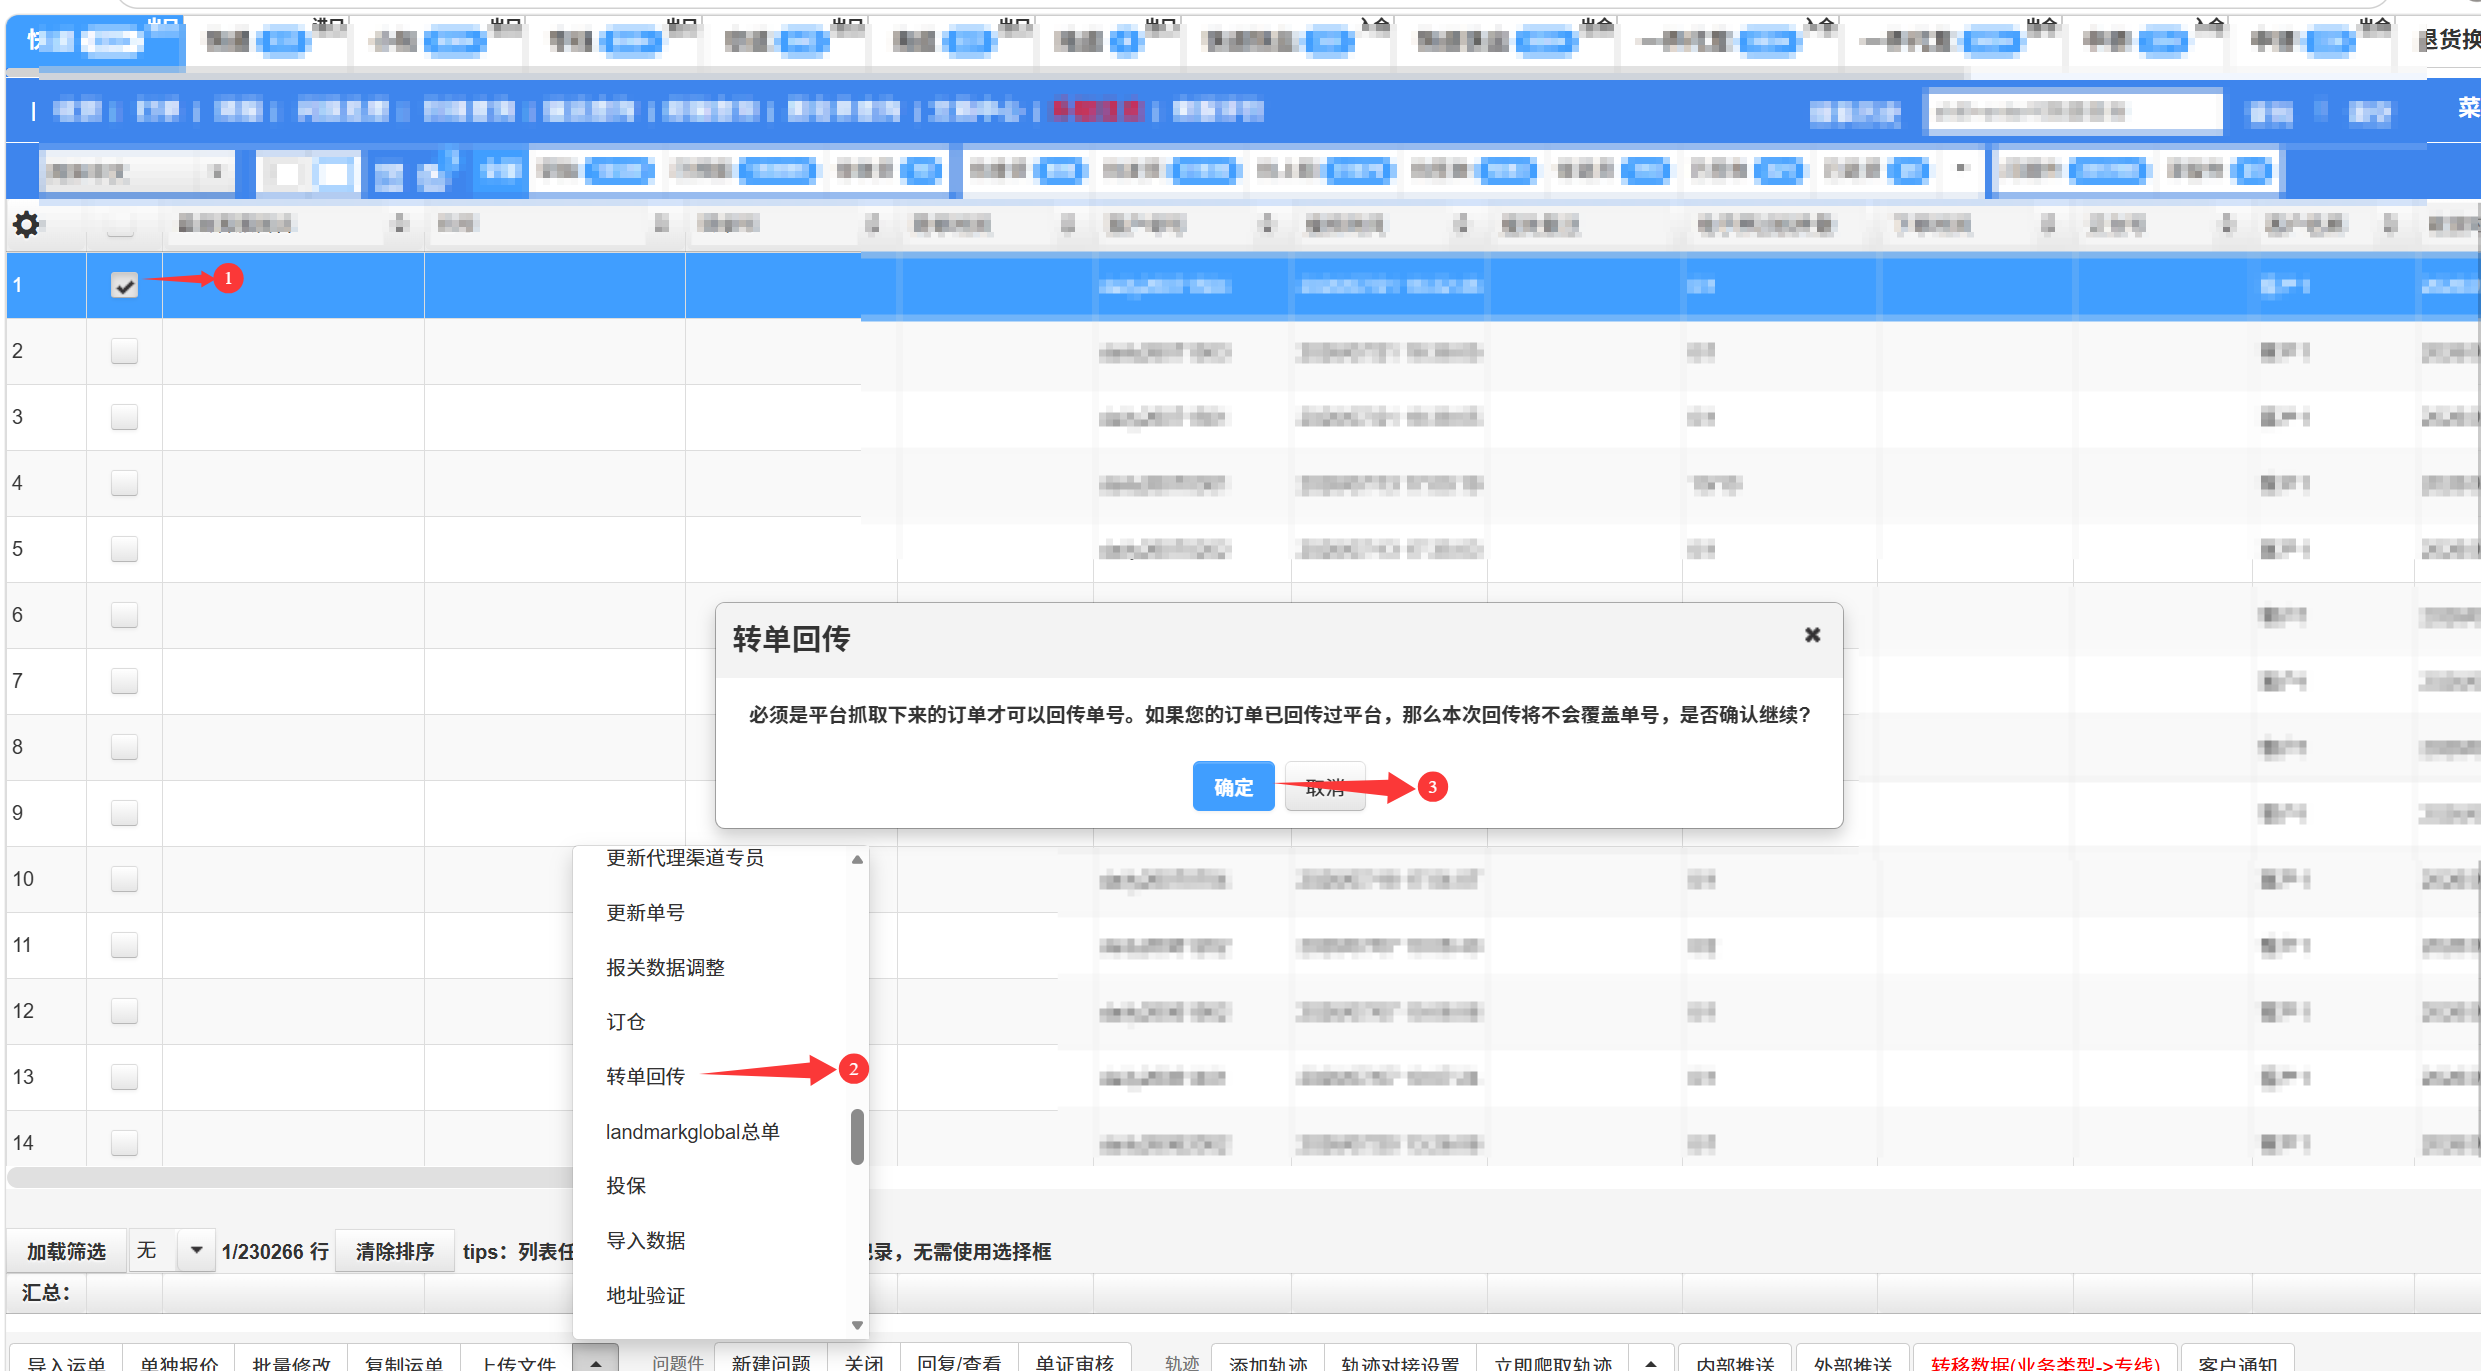The width and height of the screenshot is (2481, 1371).
Task: Select the row 4 checkbox
Action: [124, 483]
